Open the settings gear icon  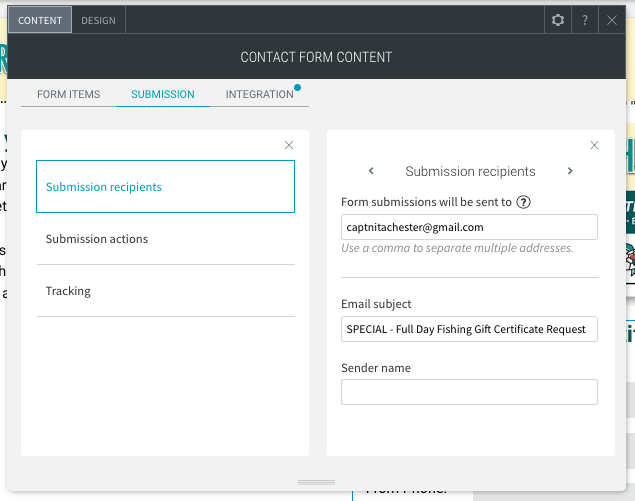click(x=558, y=20)
